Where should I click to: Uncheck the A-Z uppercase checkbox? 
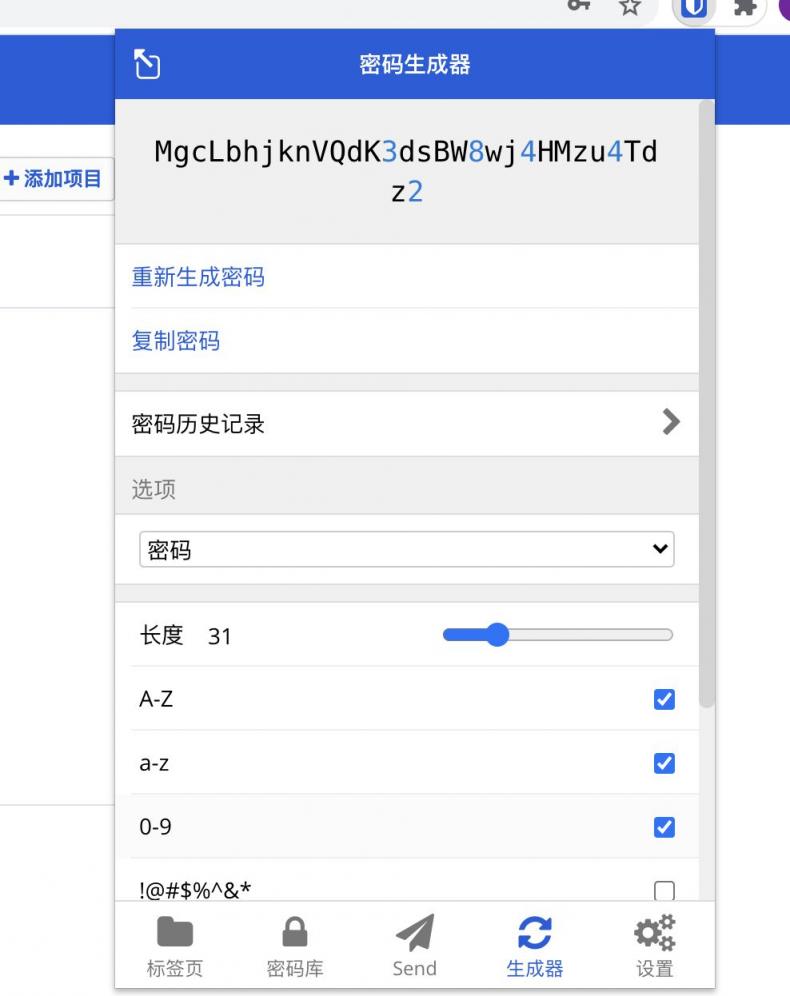(x=664, y=700)
